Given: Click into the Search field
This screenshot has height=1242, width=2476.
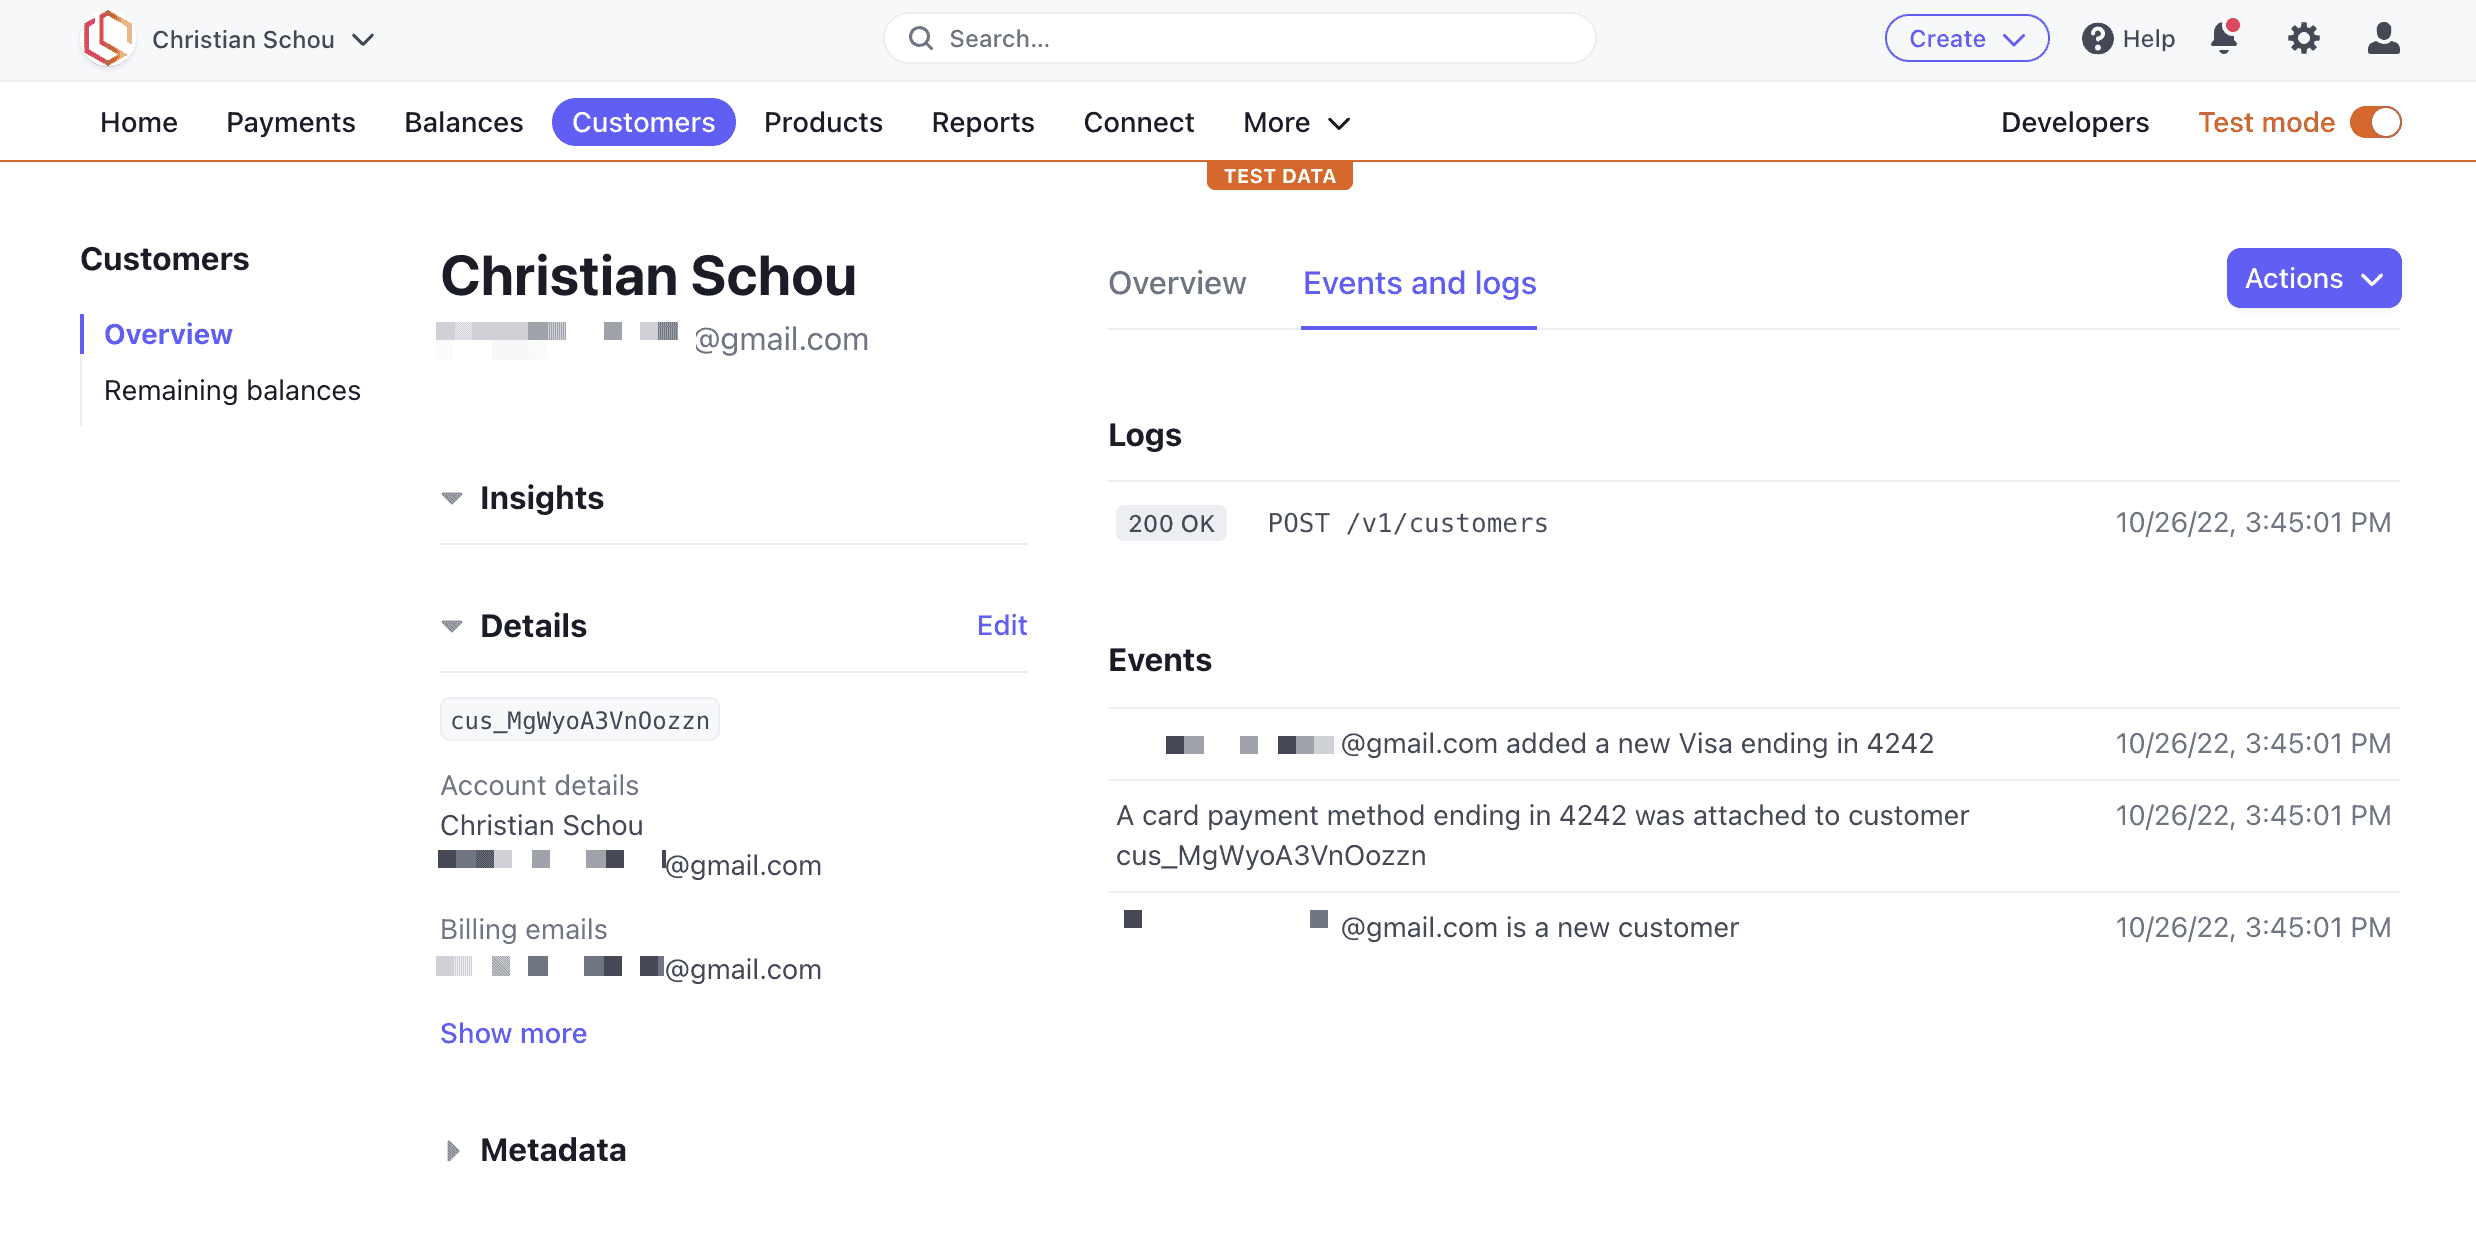Looking at the screenshot, I should point(1240,39).
